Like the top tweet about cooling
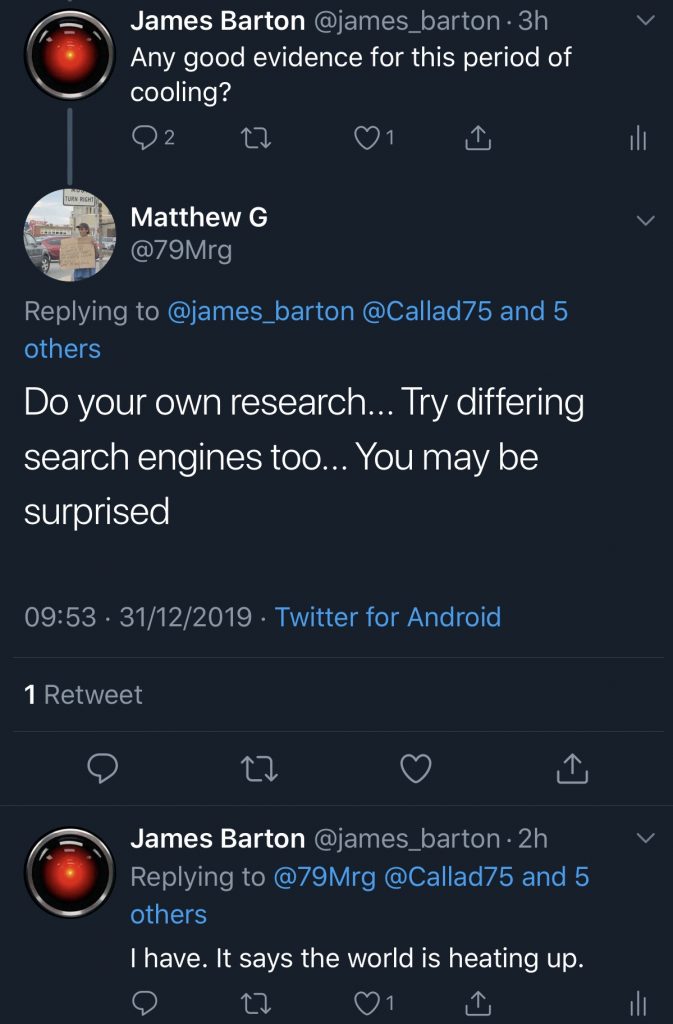This screenshot has width=673, height=1024. 368,138
